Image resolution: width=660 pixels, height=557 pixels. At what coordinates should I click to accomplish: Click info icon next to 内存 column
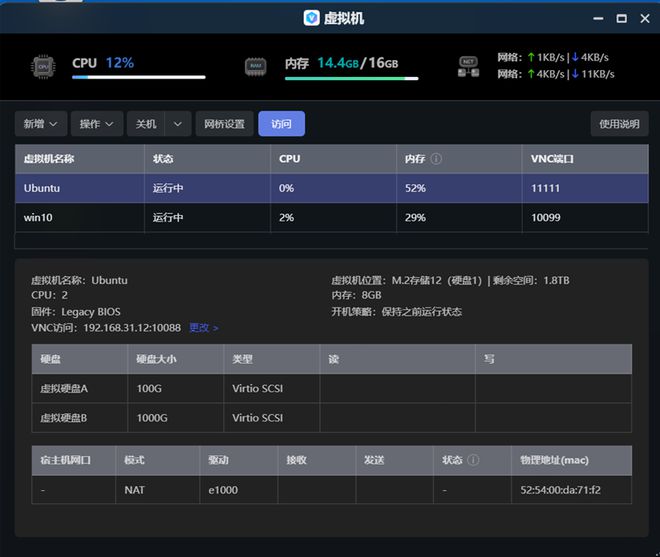tap(436, 159)
